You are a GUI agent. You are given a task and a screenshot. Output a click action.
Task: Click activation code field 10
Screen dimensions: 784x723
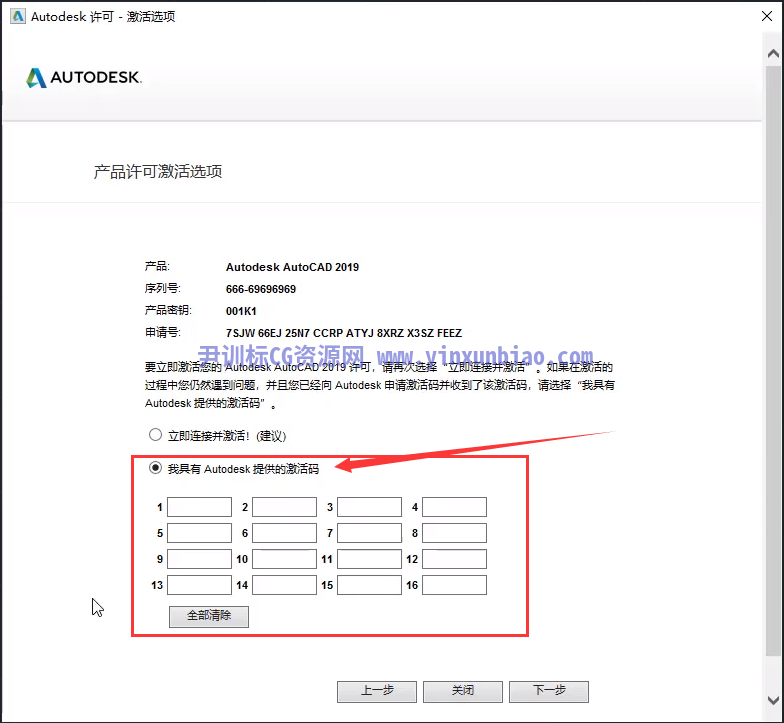pyautogui.click(x=284, y=559)
